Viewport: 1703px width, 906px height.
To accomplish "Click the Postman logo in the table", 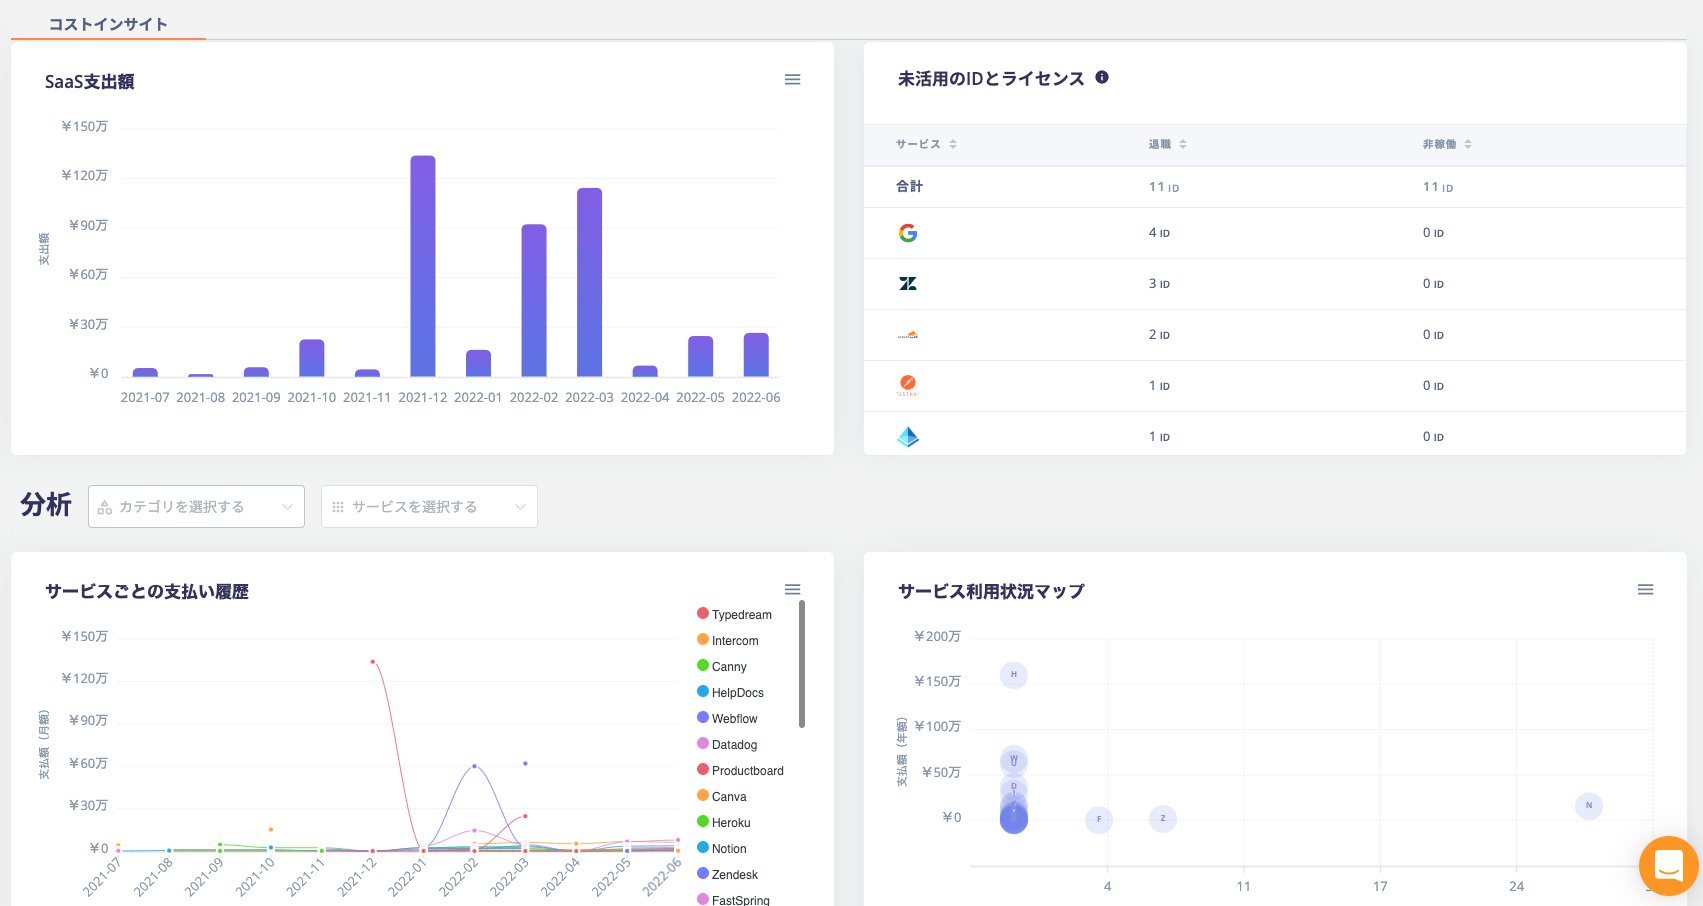I will tap(908, 385).
